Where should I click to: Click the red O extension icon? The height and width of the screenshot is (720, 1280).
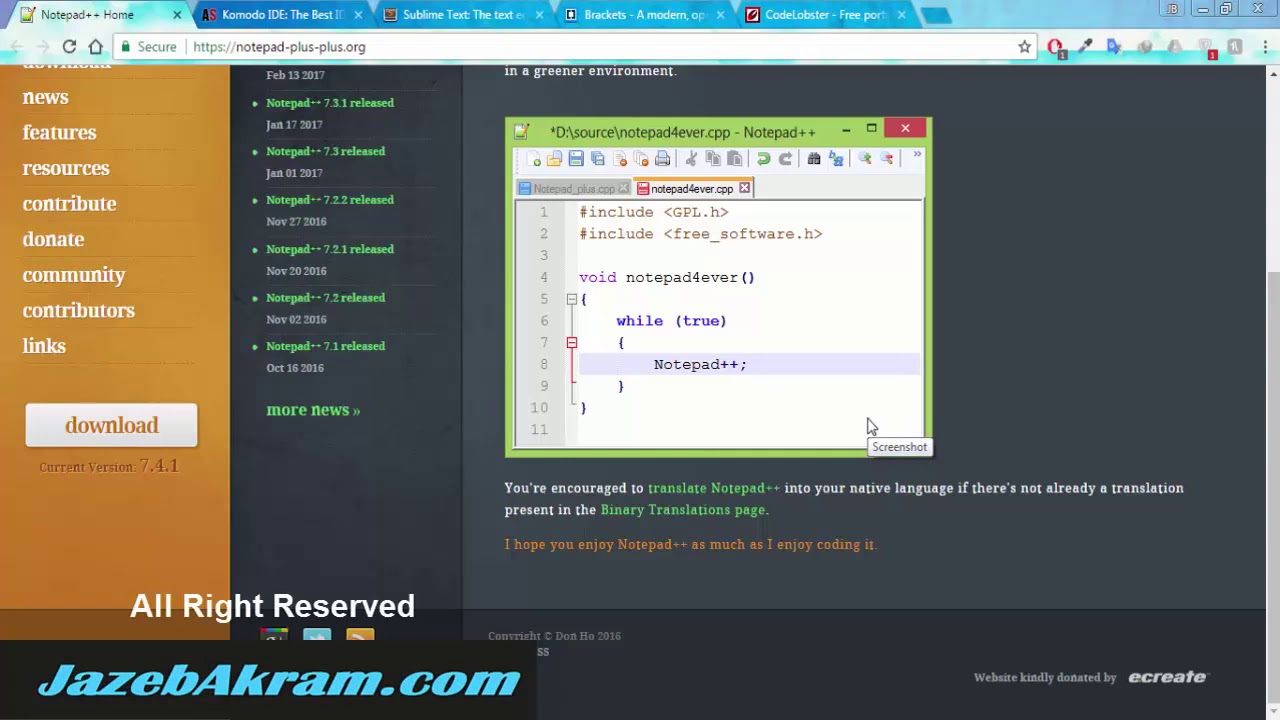click(x=1055, y=47)
